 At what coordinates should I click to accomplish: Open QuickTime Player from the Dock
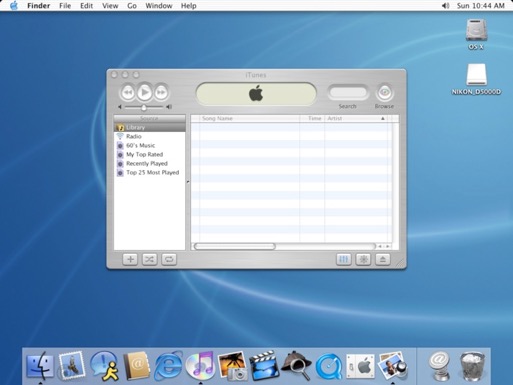tap(328, 367)
